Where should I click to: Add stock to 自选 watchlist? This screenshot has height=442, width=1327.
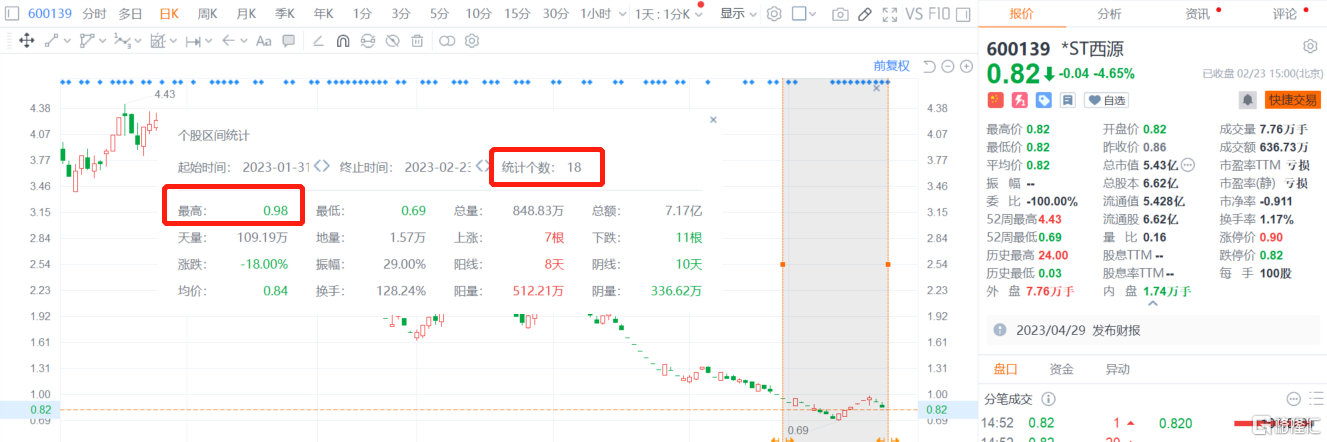[1107, 100]
